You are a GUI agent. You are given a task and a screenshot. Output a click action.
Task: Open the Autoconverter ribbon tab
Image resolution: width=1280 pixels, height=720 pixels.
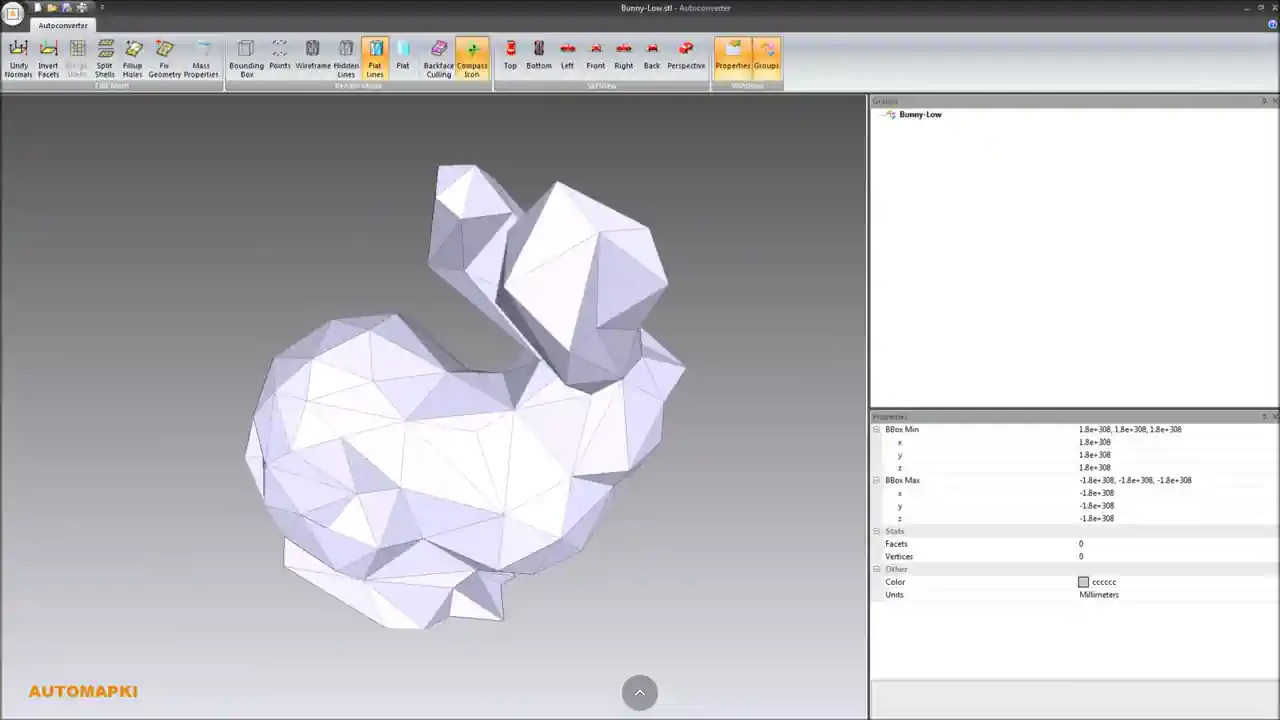pyautogui.click(x=63, y=25)
